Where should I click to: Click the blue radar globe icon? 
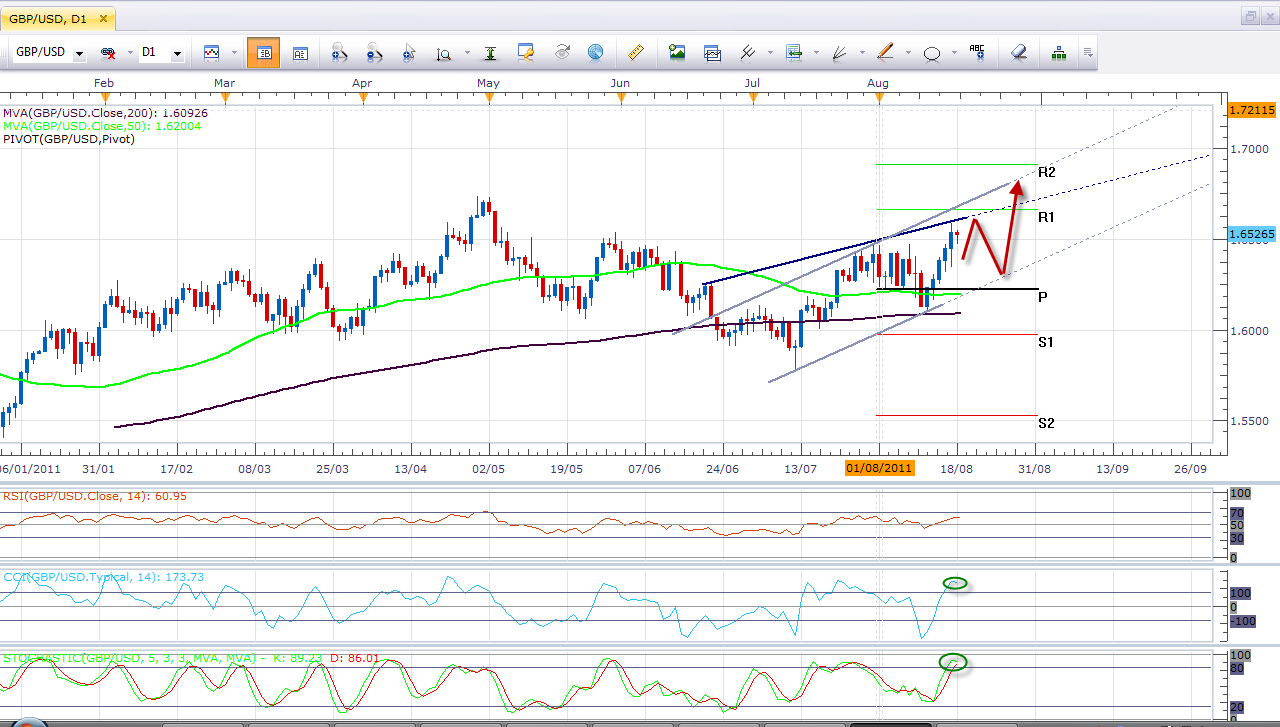(596, 53)
